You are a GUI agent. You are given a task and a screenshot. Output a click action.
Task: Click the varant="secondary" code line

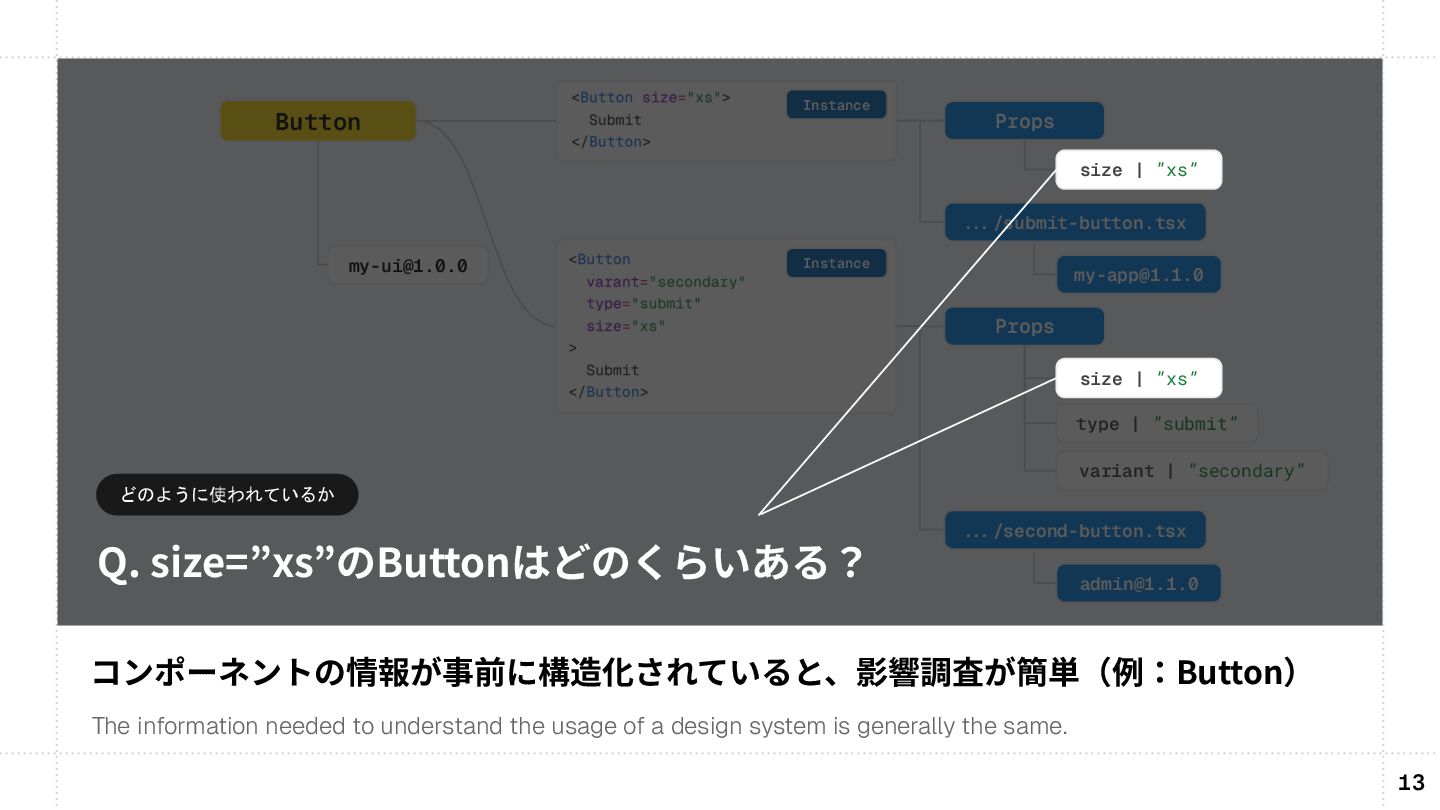666,282
